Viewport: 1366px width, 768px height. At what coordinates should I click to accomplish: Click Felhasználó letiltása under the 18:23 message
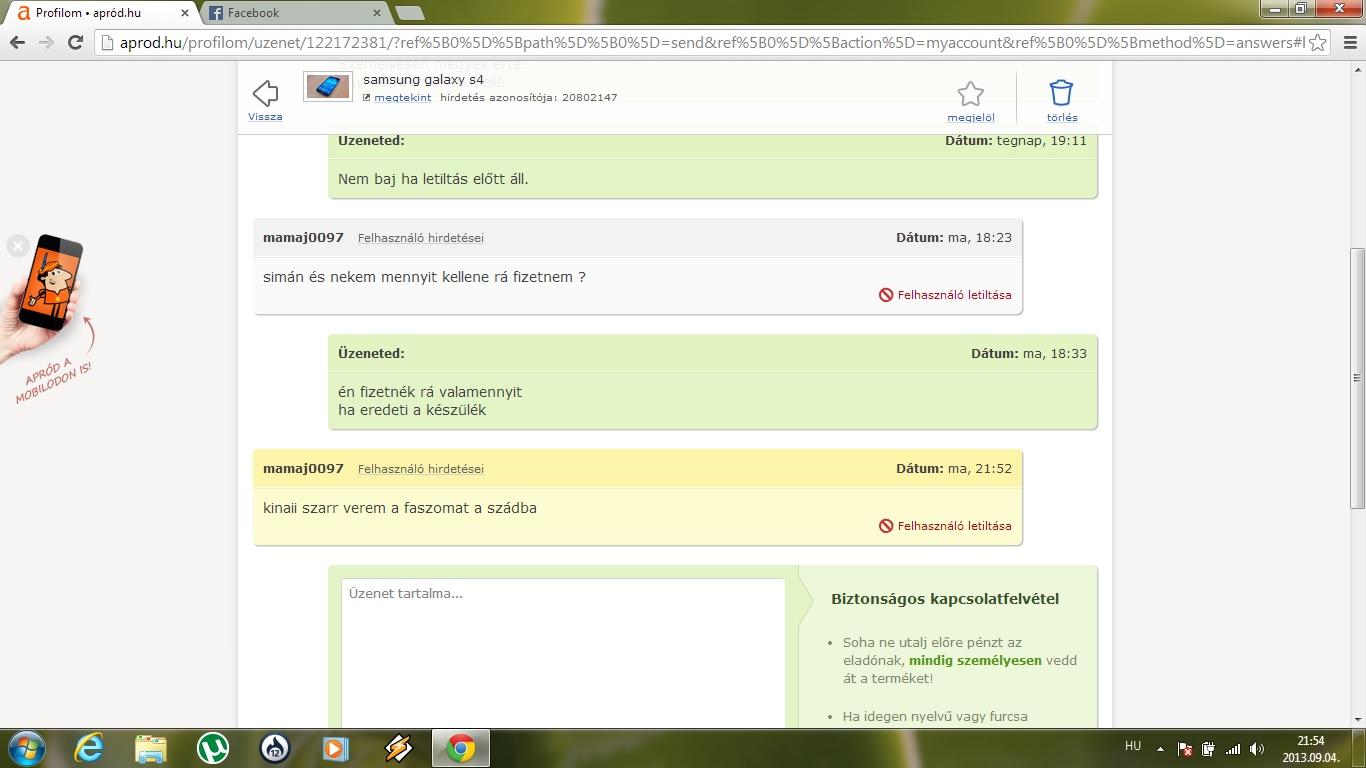945,295
